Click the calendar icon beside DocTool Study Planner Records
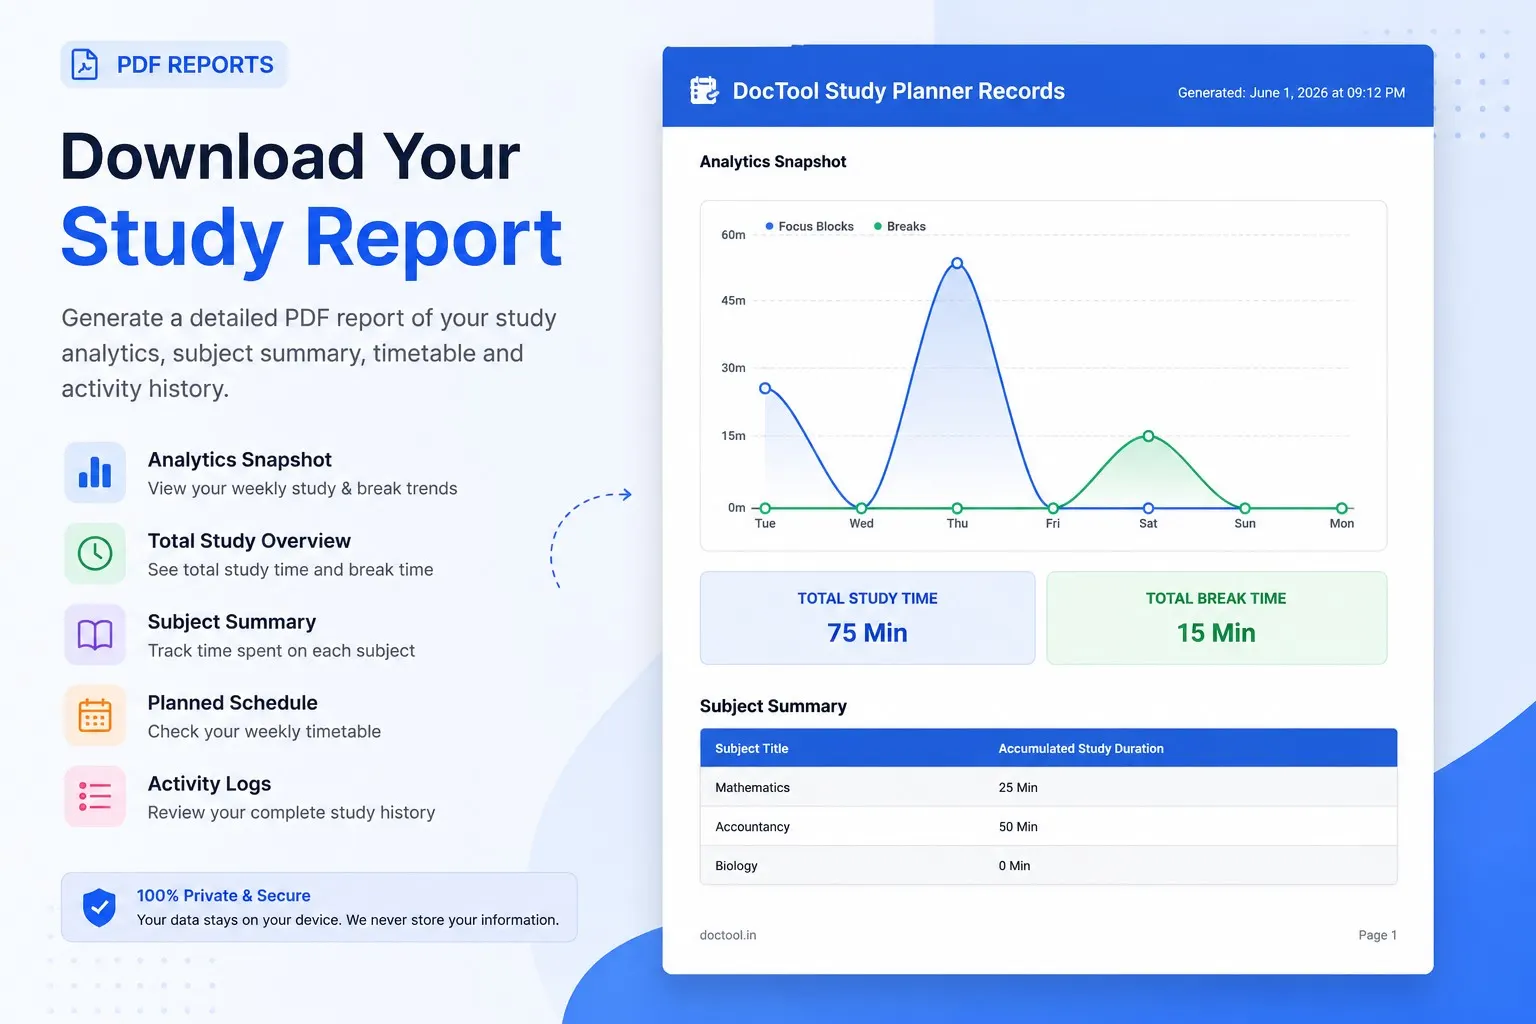1536x1024 pixels. coord(704,91)
